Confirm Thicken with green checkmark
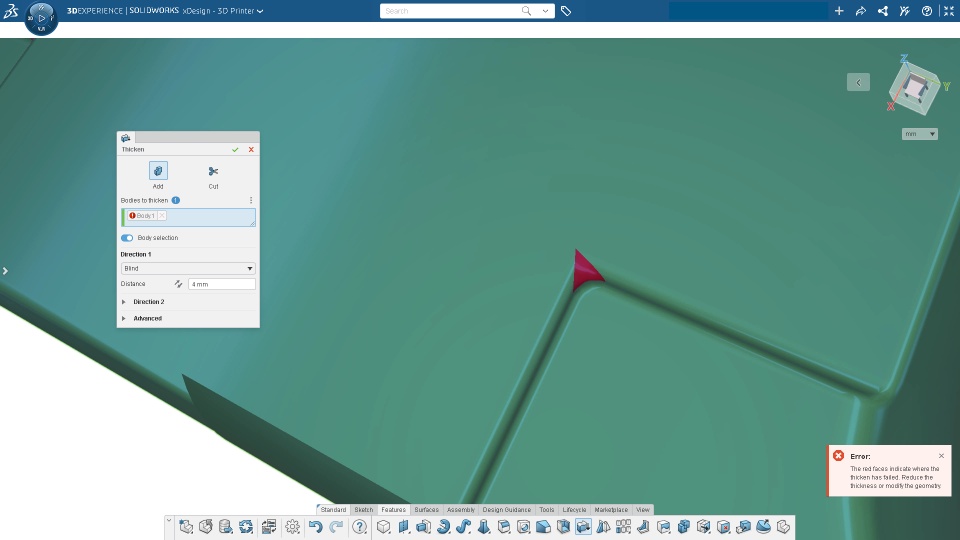960x540 pixels. point(235,149)
